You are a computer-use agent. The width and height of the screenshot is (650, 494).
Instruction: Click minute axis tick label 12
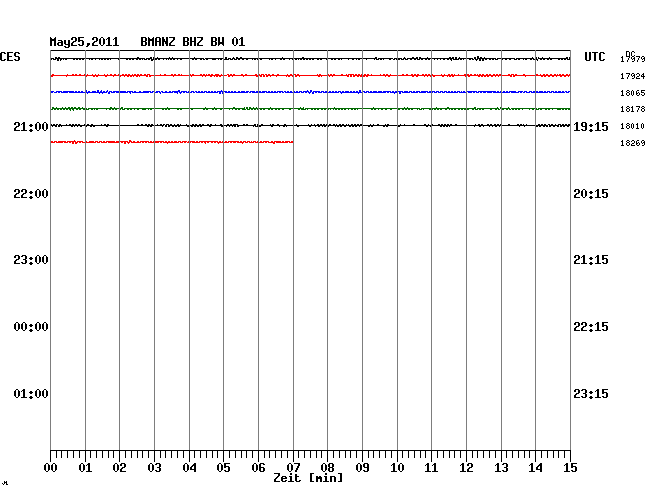466,468
